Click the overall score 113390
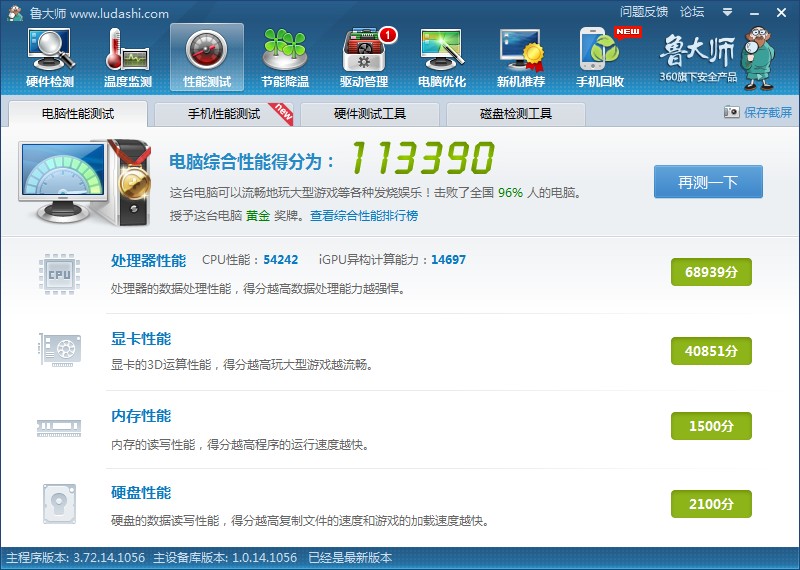The height and width of the screenshot is (570, 800). pos(422,158)
